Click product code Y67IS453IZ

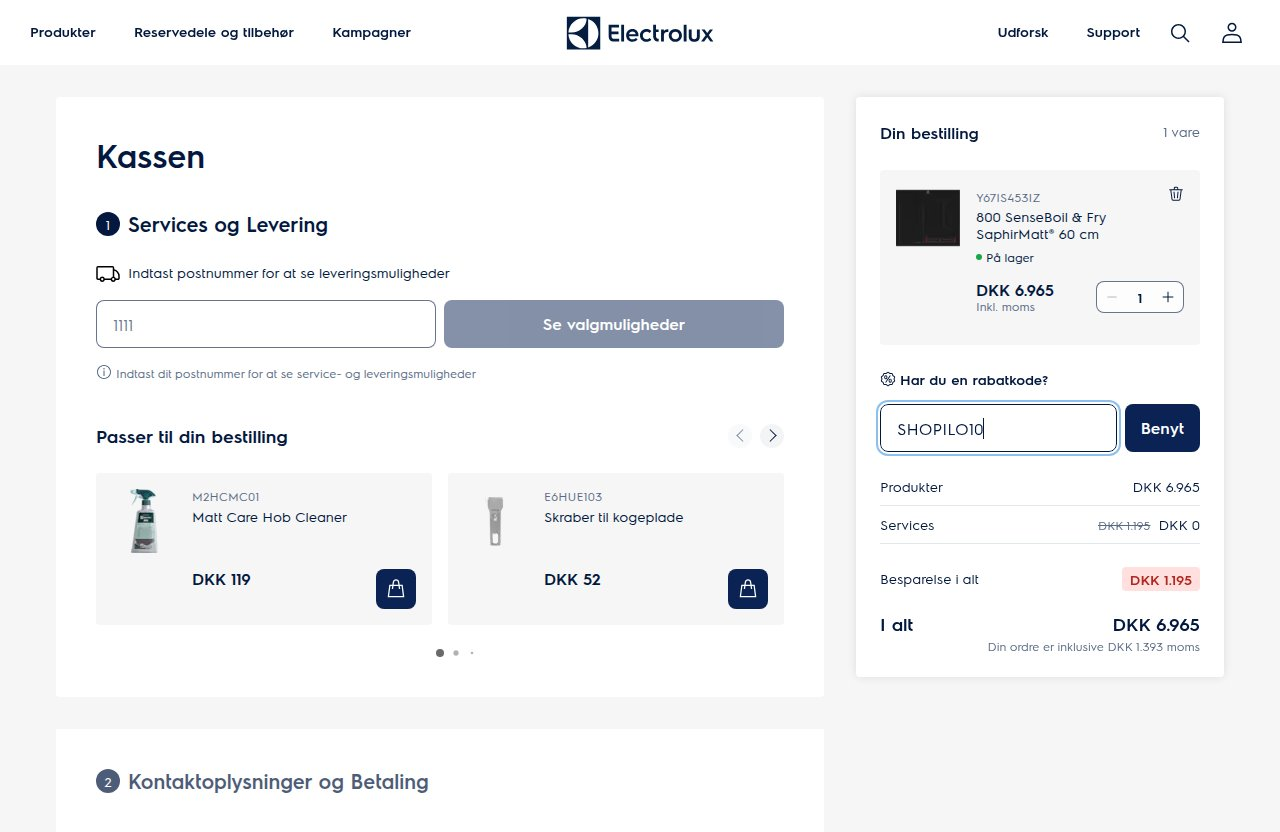tap(1008, 198)
